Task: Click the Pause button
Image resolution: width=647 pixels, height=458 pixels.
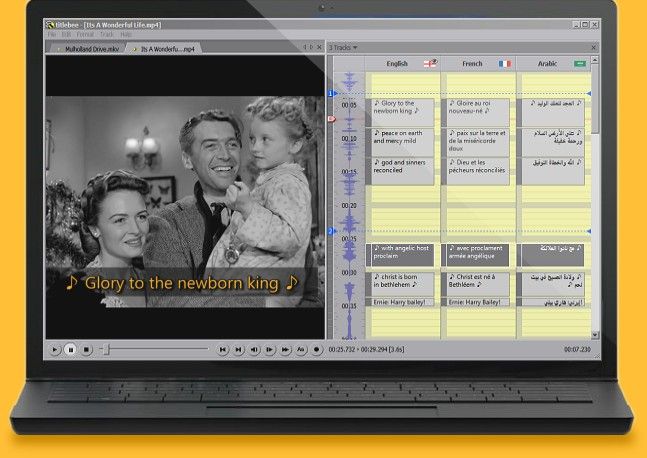Action: (x=71, y=350)
